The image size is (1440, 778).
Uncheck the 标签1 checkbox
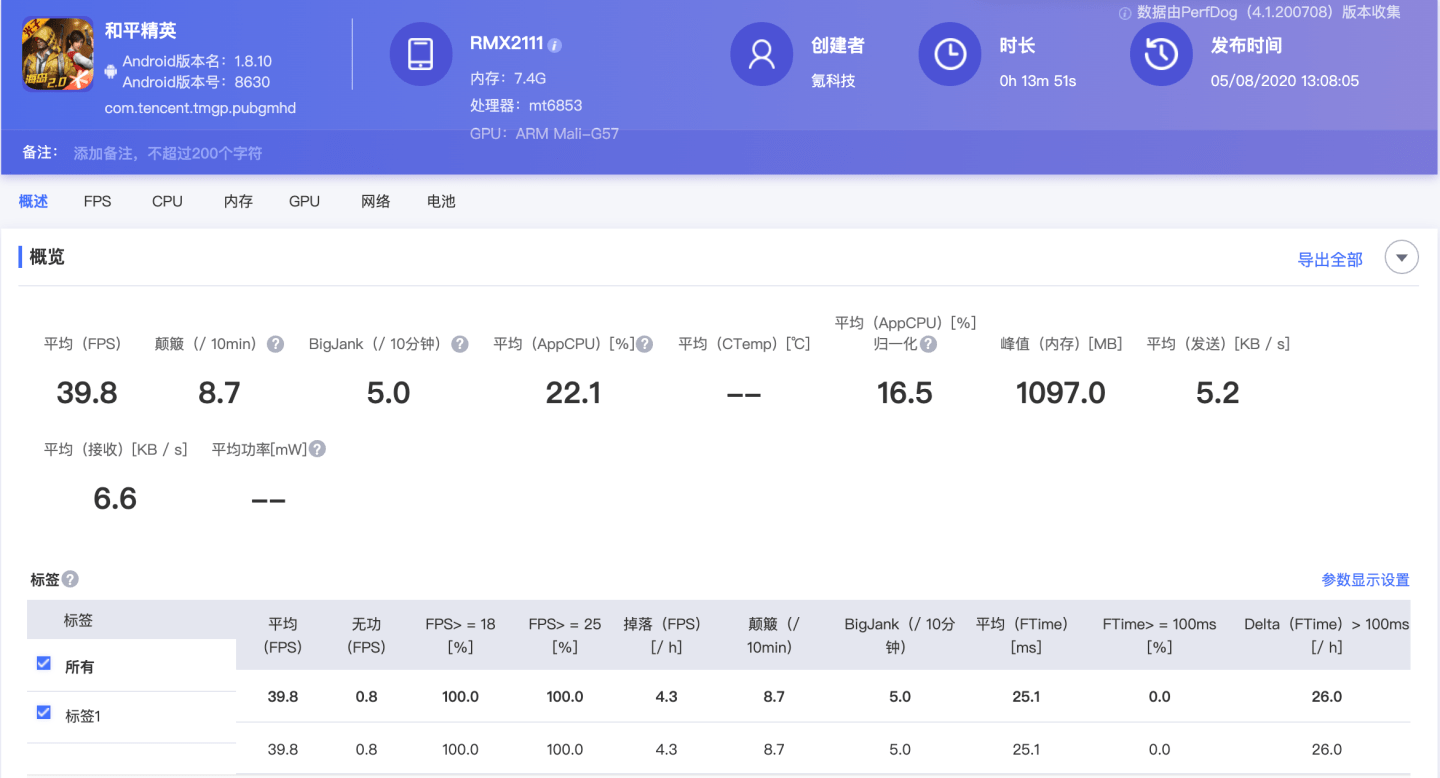click(43, 712)
